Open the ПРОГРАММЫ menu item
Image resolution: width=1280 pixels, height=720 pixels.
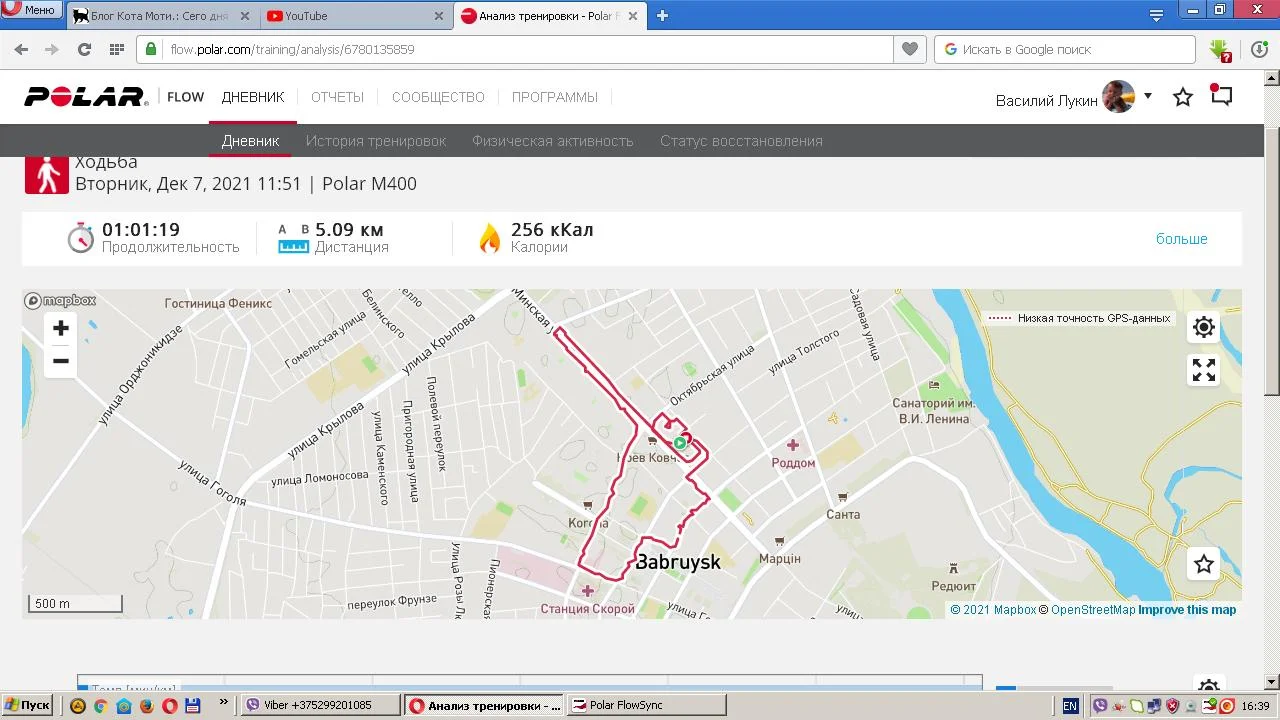[555, 97]
